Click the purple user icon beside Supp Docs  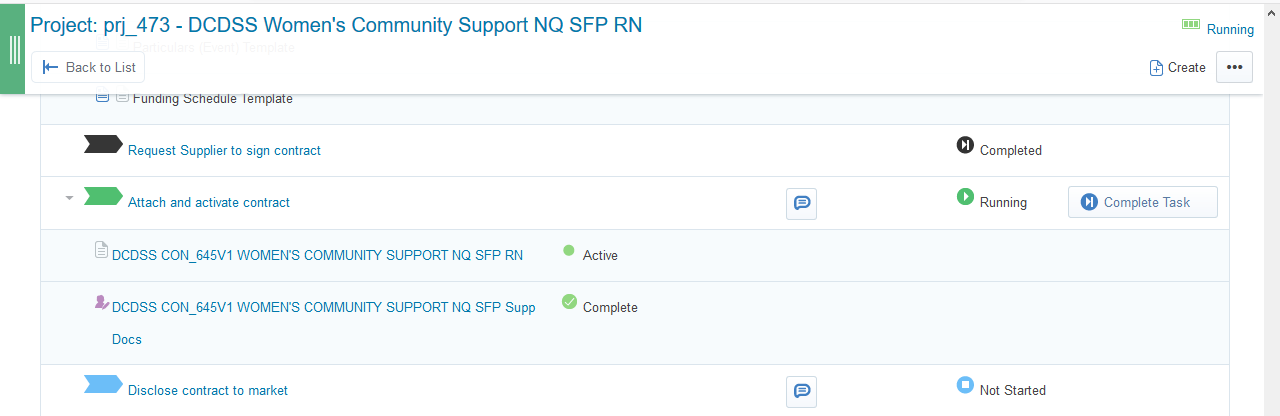pyautogui.click(x=101, y=302)
